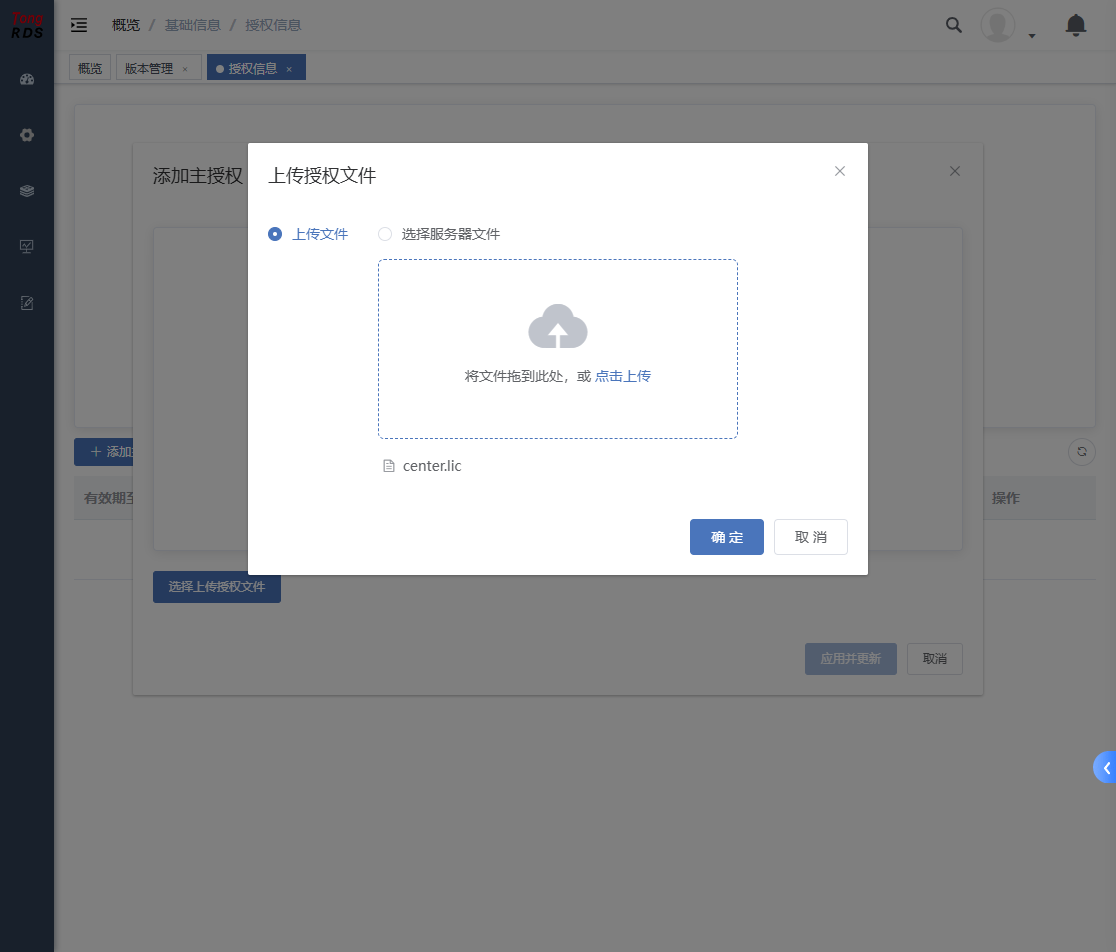The image size is (1116, 952).
Task: Close the 授权信息 tab
Action: [x=289, y=69]
